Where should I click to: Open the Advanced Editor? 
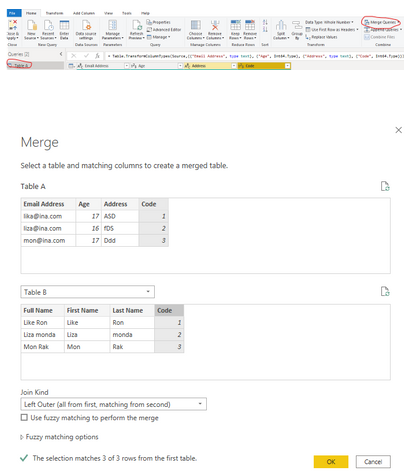(164, 30)
